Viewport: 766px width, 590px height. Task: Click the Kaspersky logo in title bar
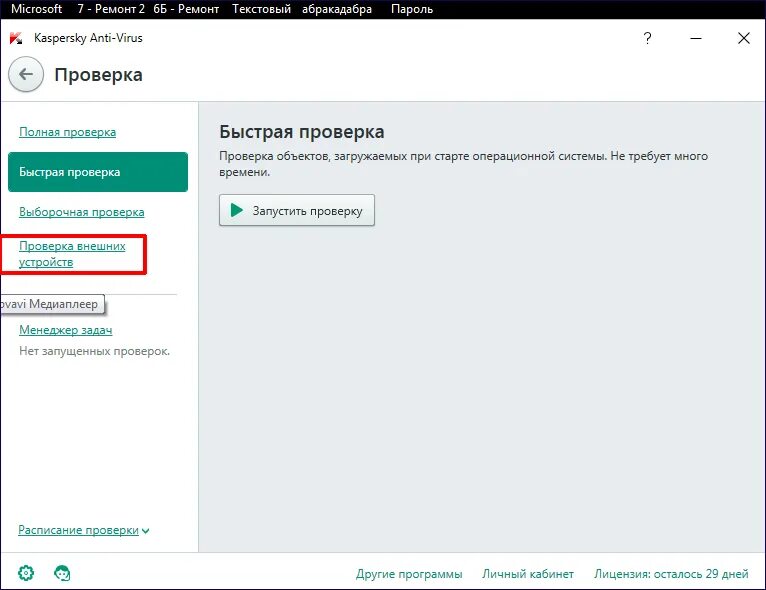pos(16,38)
